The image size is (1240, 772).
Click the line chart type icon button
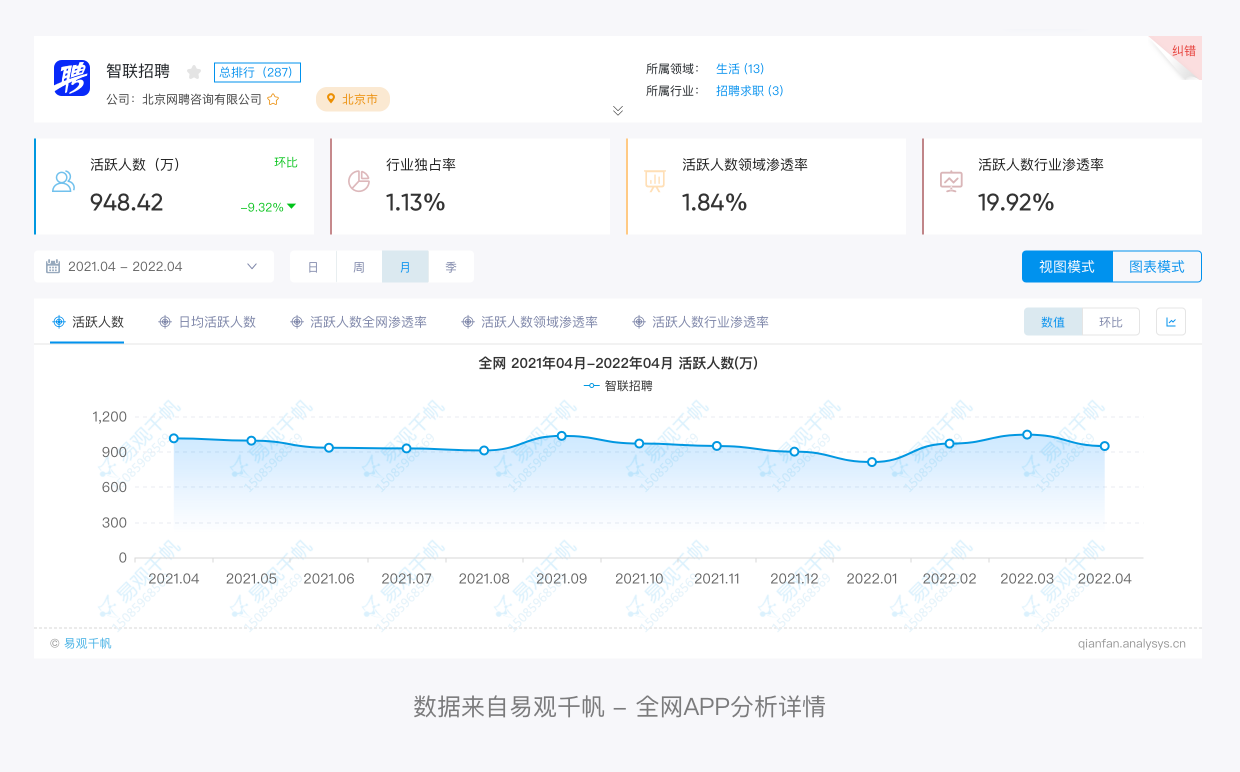(1171, 322)
